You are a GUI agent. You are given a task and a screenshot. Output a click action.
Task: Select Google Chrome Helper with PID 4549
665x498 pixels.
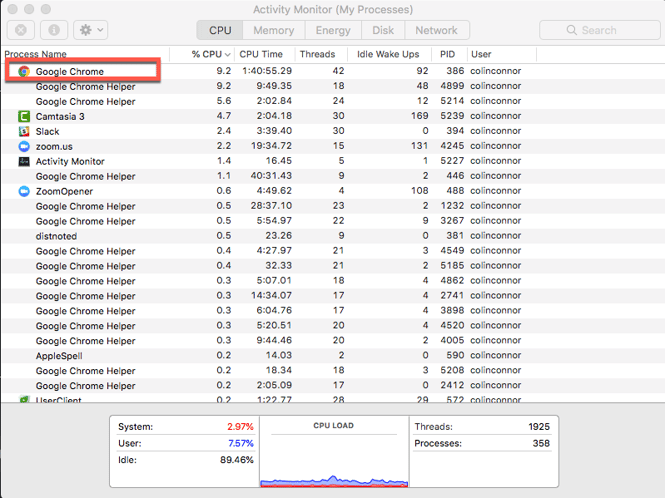point(332,251)
